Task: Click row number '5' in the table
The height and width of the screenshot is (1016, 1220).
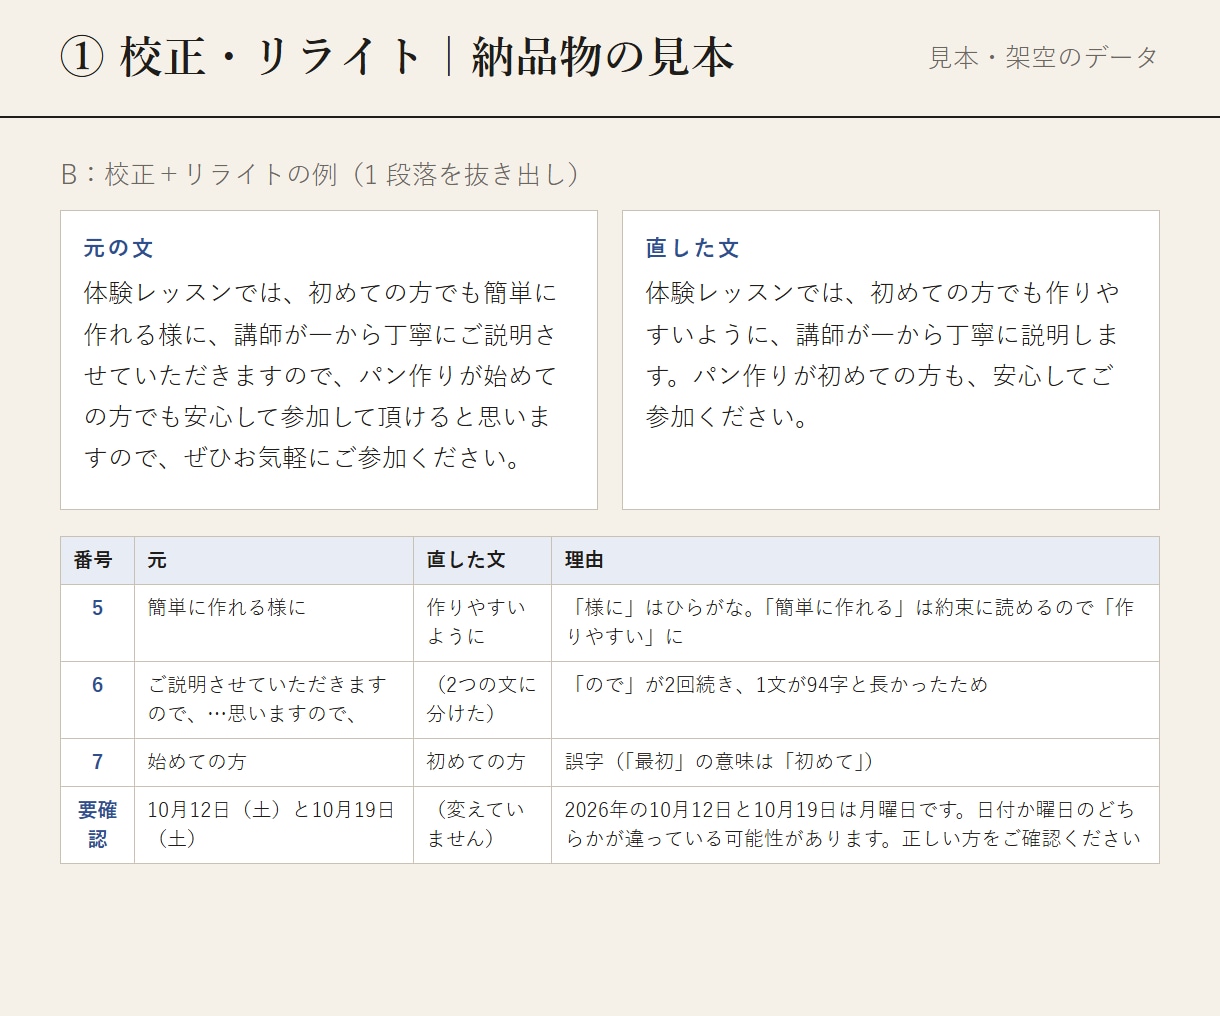Action: (x=97, y=608)
